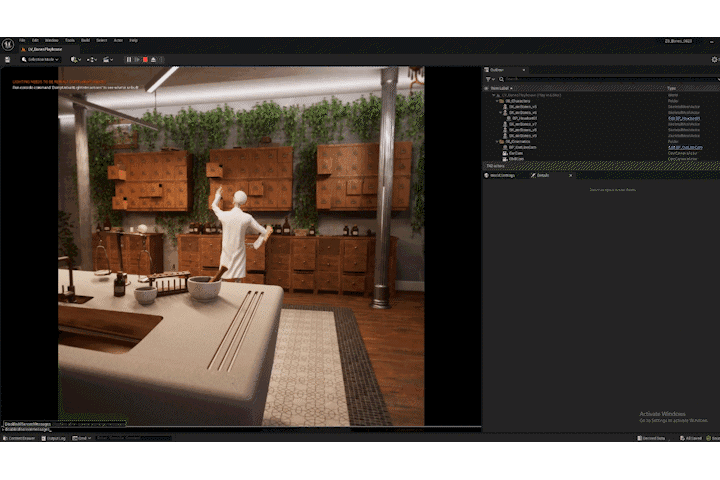The image size is (720, 480).
Task: Advance a single frame
Action: (x=137, y=60)
